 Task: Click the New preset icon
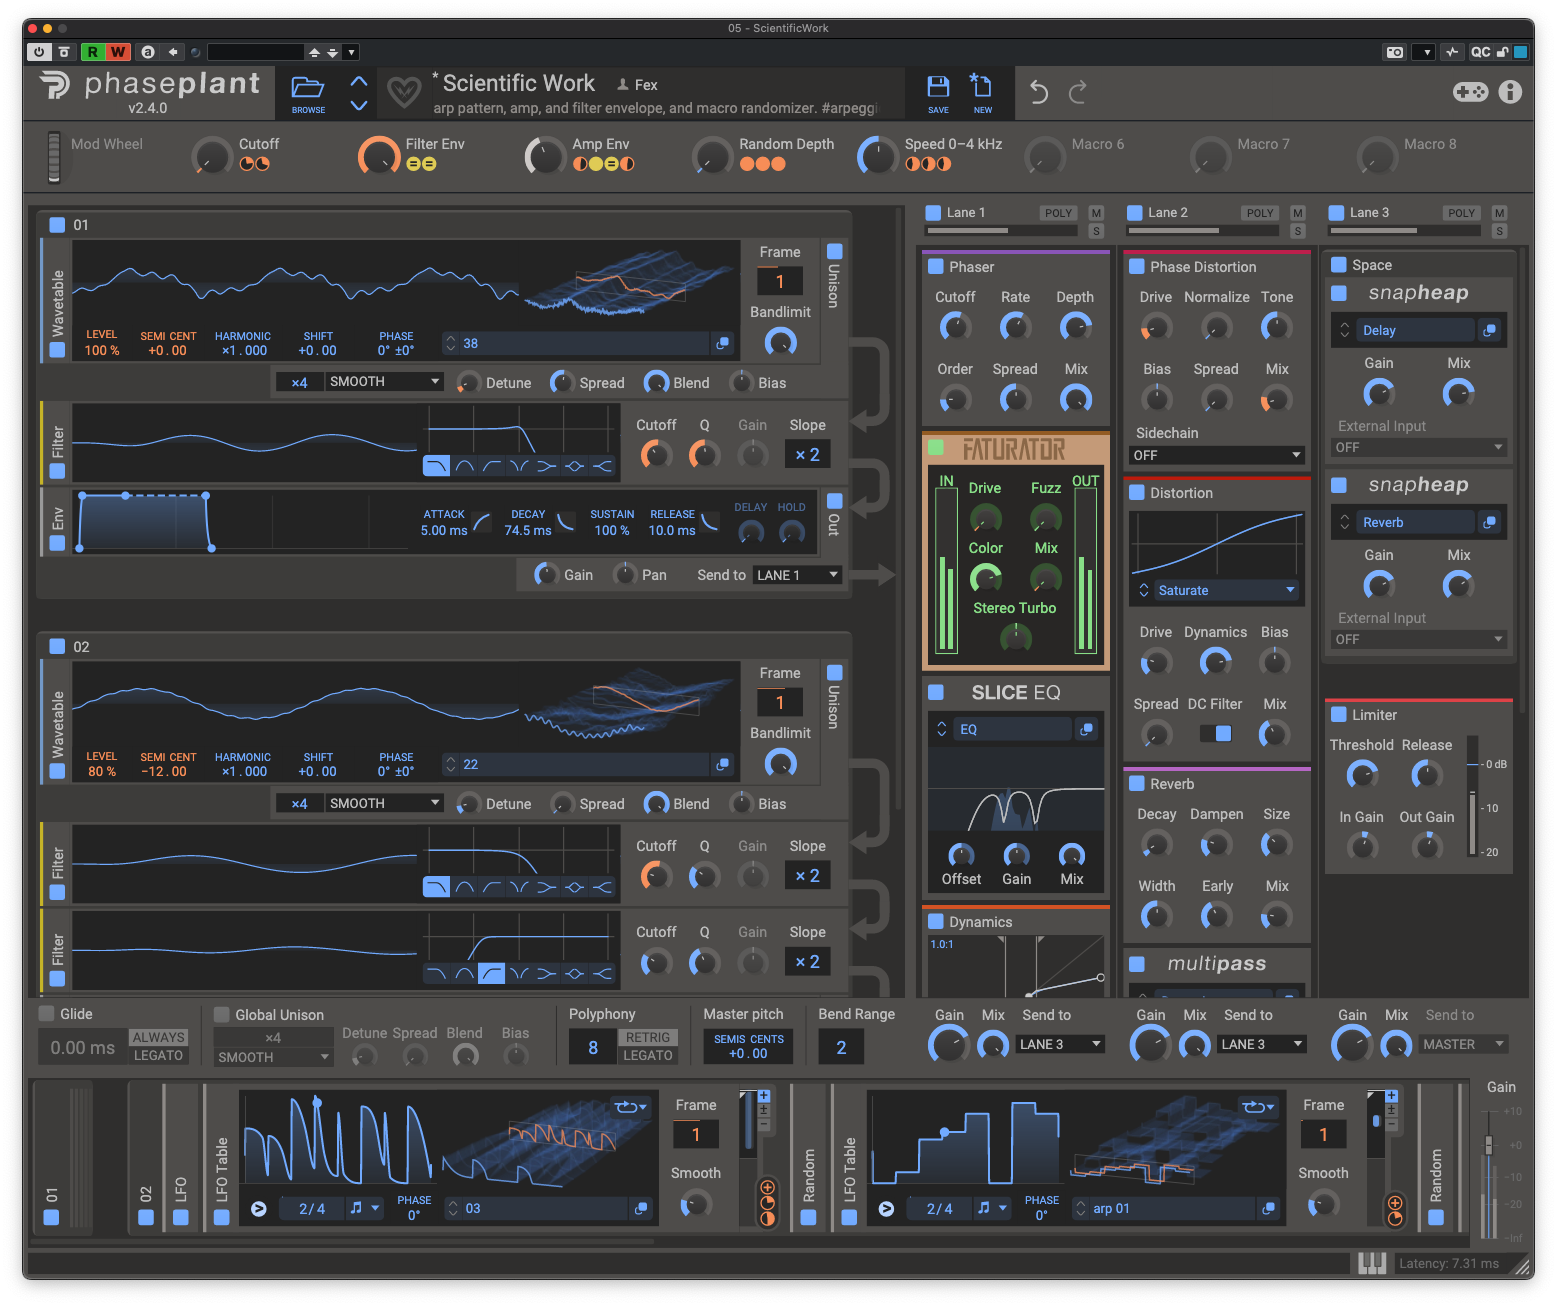click(x=982, y=92)
